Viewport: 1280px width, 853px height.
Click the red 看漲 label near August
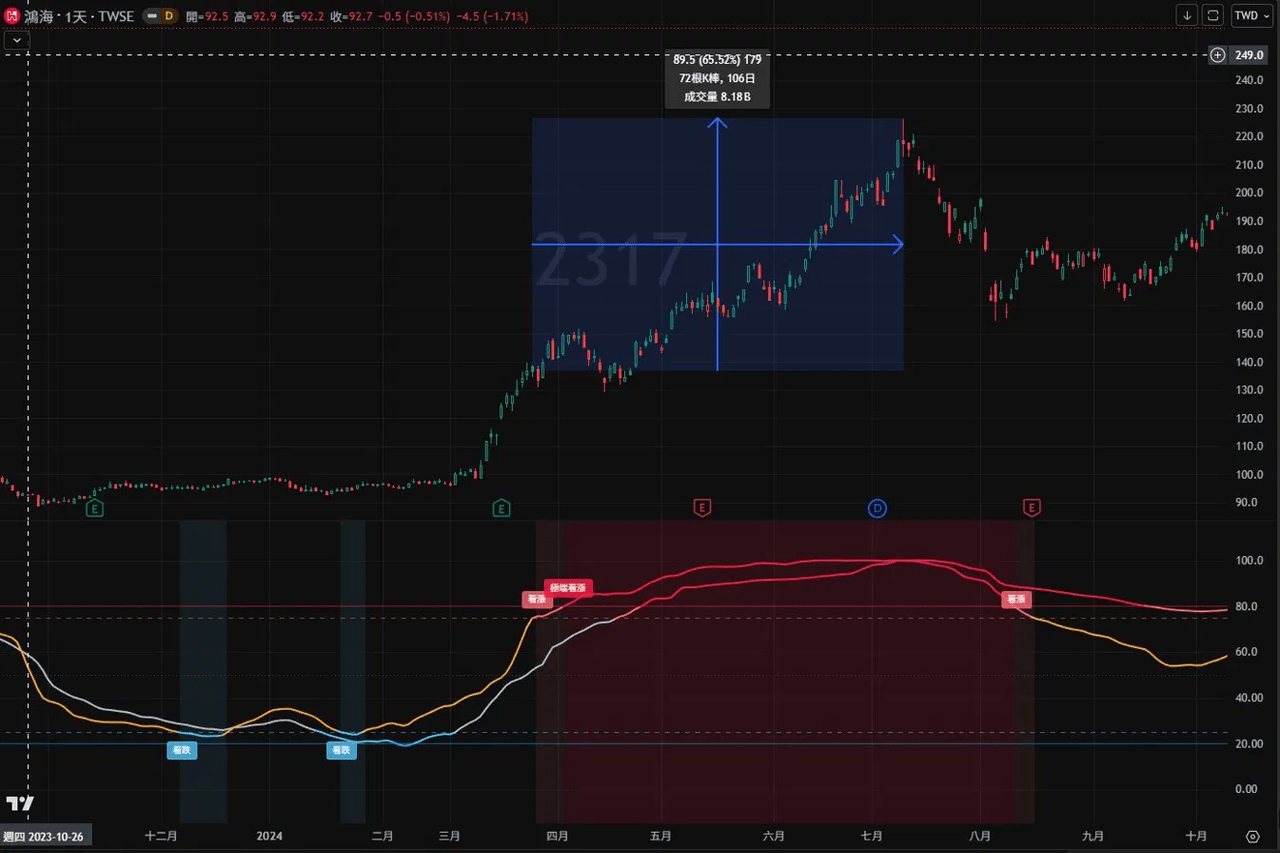tap(1017, 599)
